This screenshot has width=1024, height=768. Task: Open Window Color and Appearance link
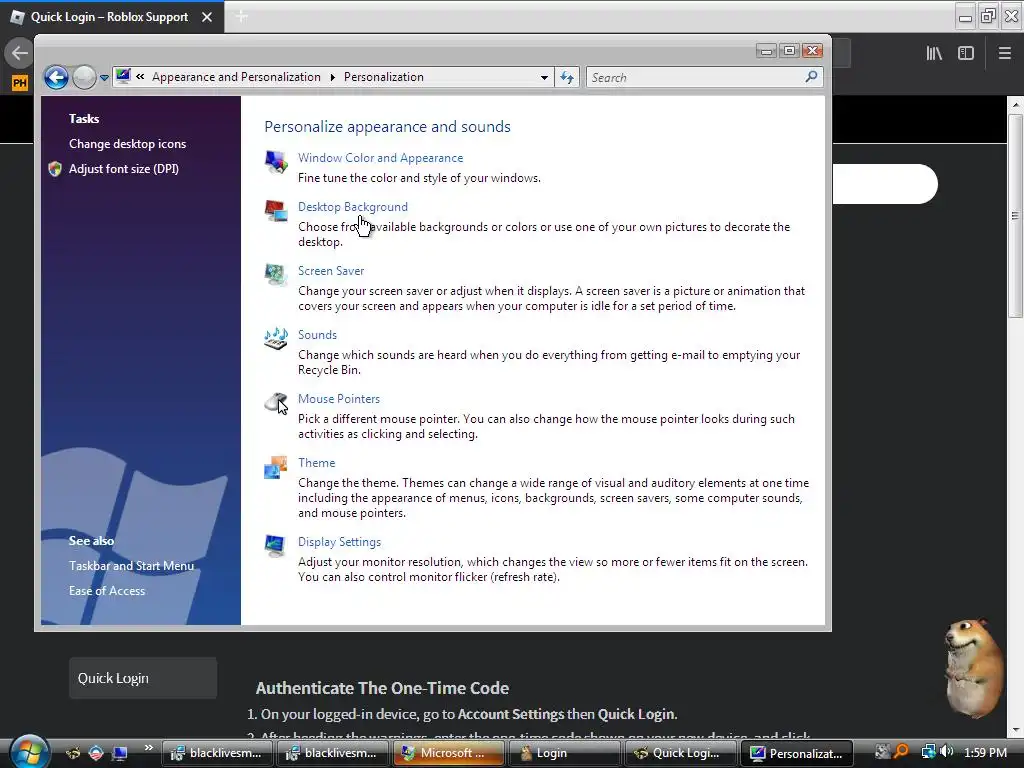pos(380,158)
